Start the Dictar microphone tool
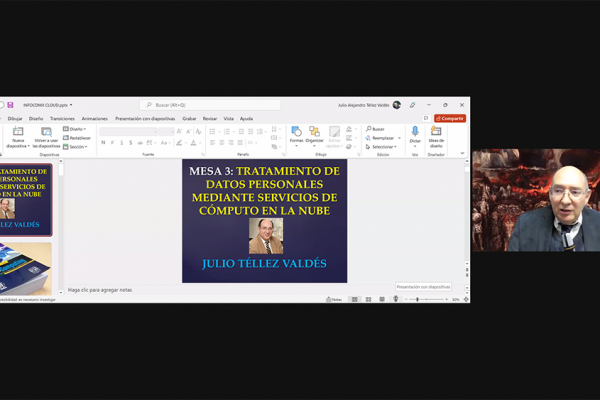The width and height of the screenshot is (600, 400). tap(415, 132)
